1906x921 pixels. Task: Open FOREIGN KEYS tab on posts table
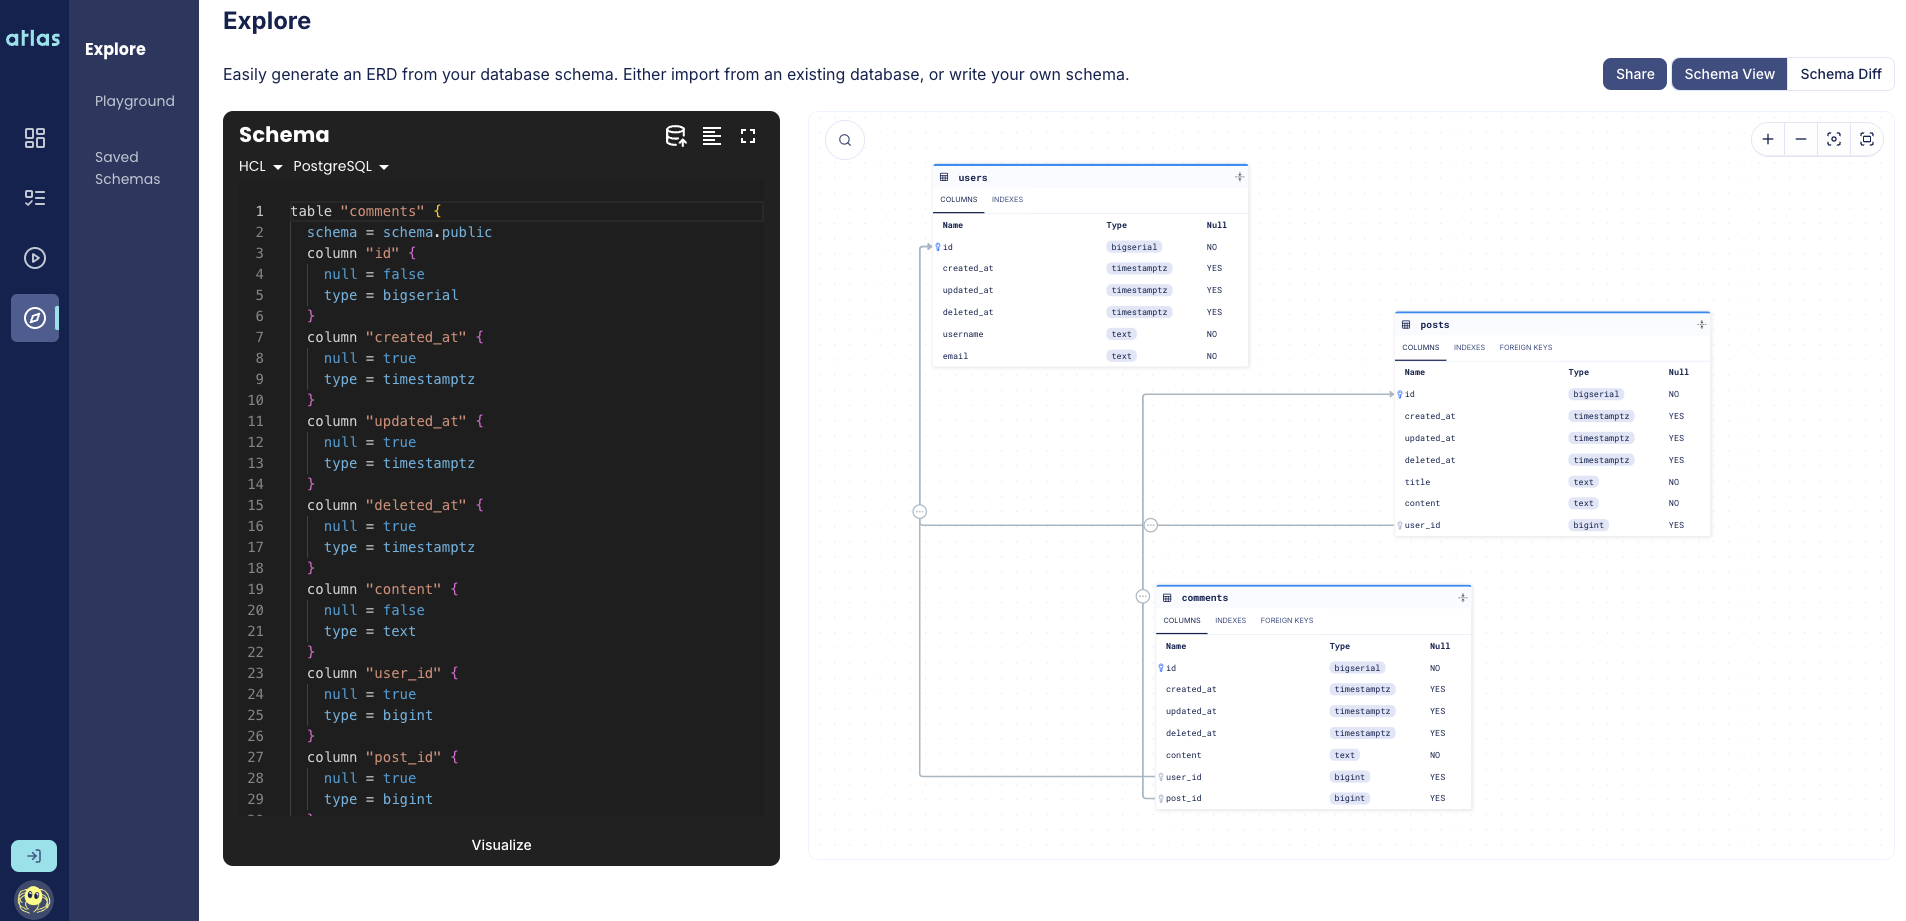point(1525,347)
